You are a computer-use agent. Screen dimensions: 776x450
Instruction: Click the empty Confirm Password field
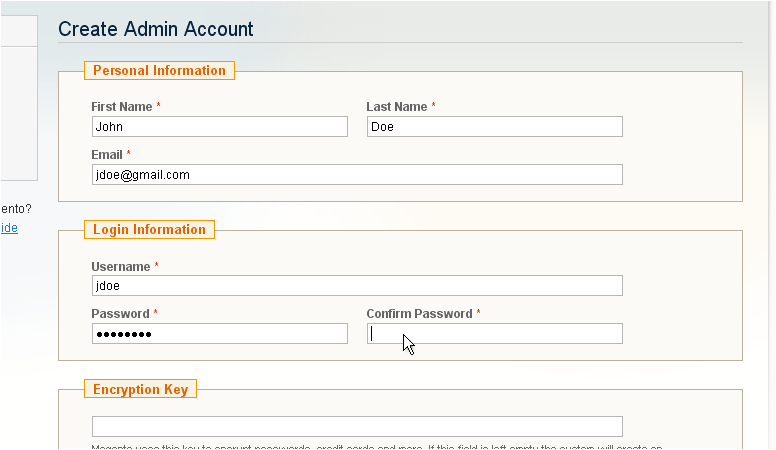(494, 334)
